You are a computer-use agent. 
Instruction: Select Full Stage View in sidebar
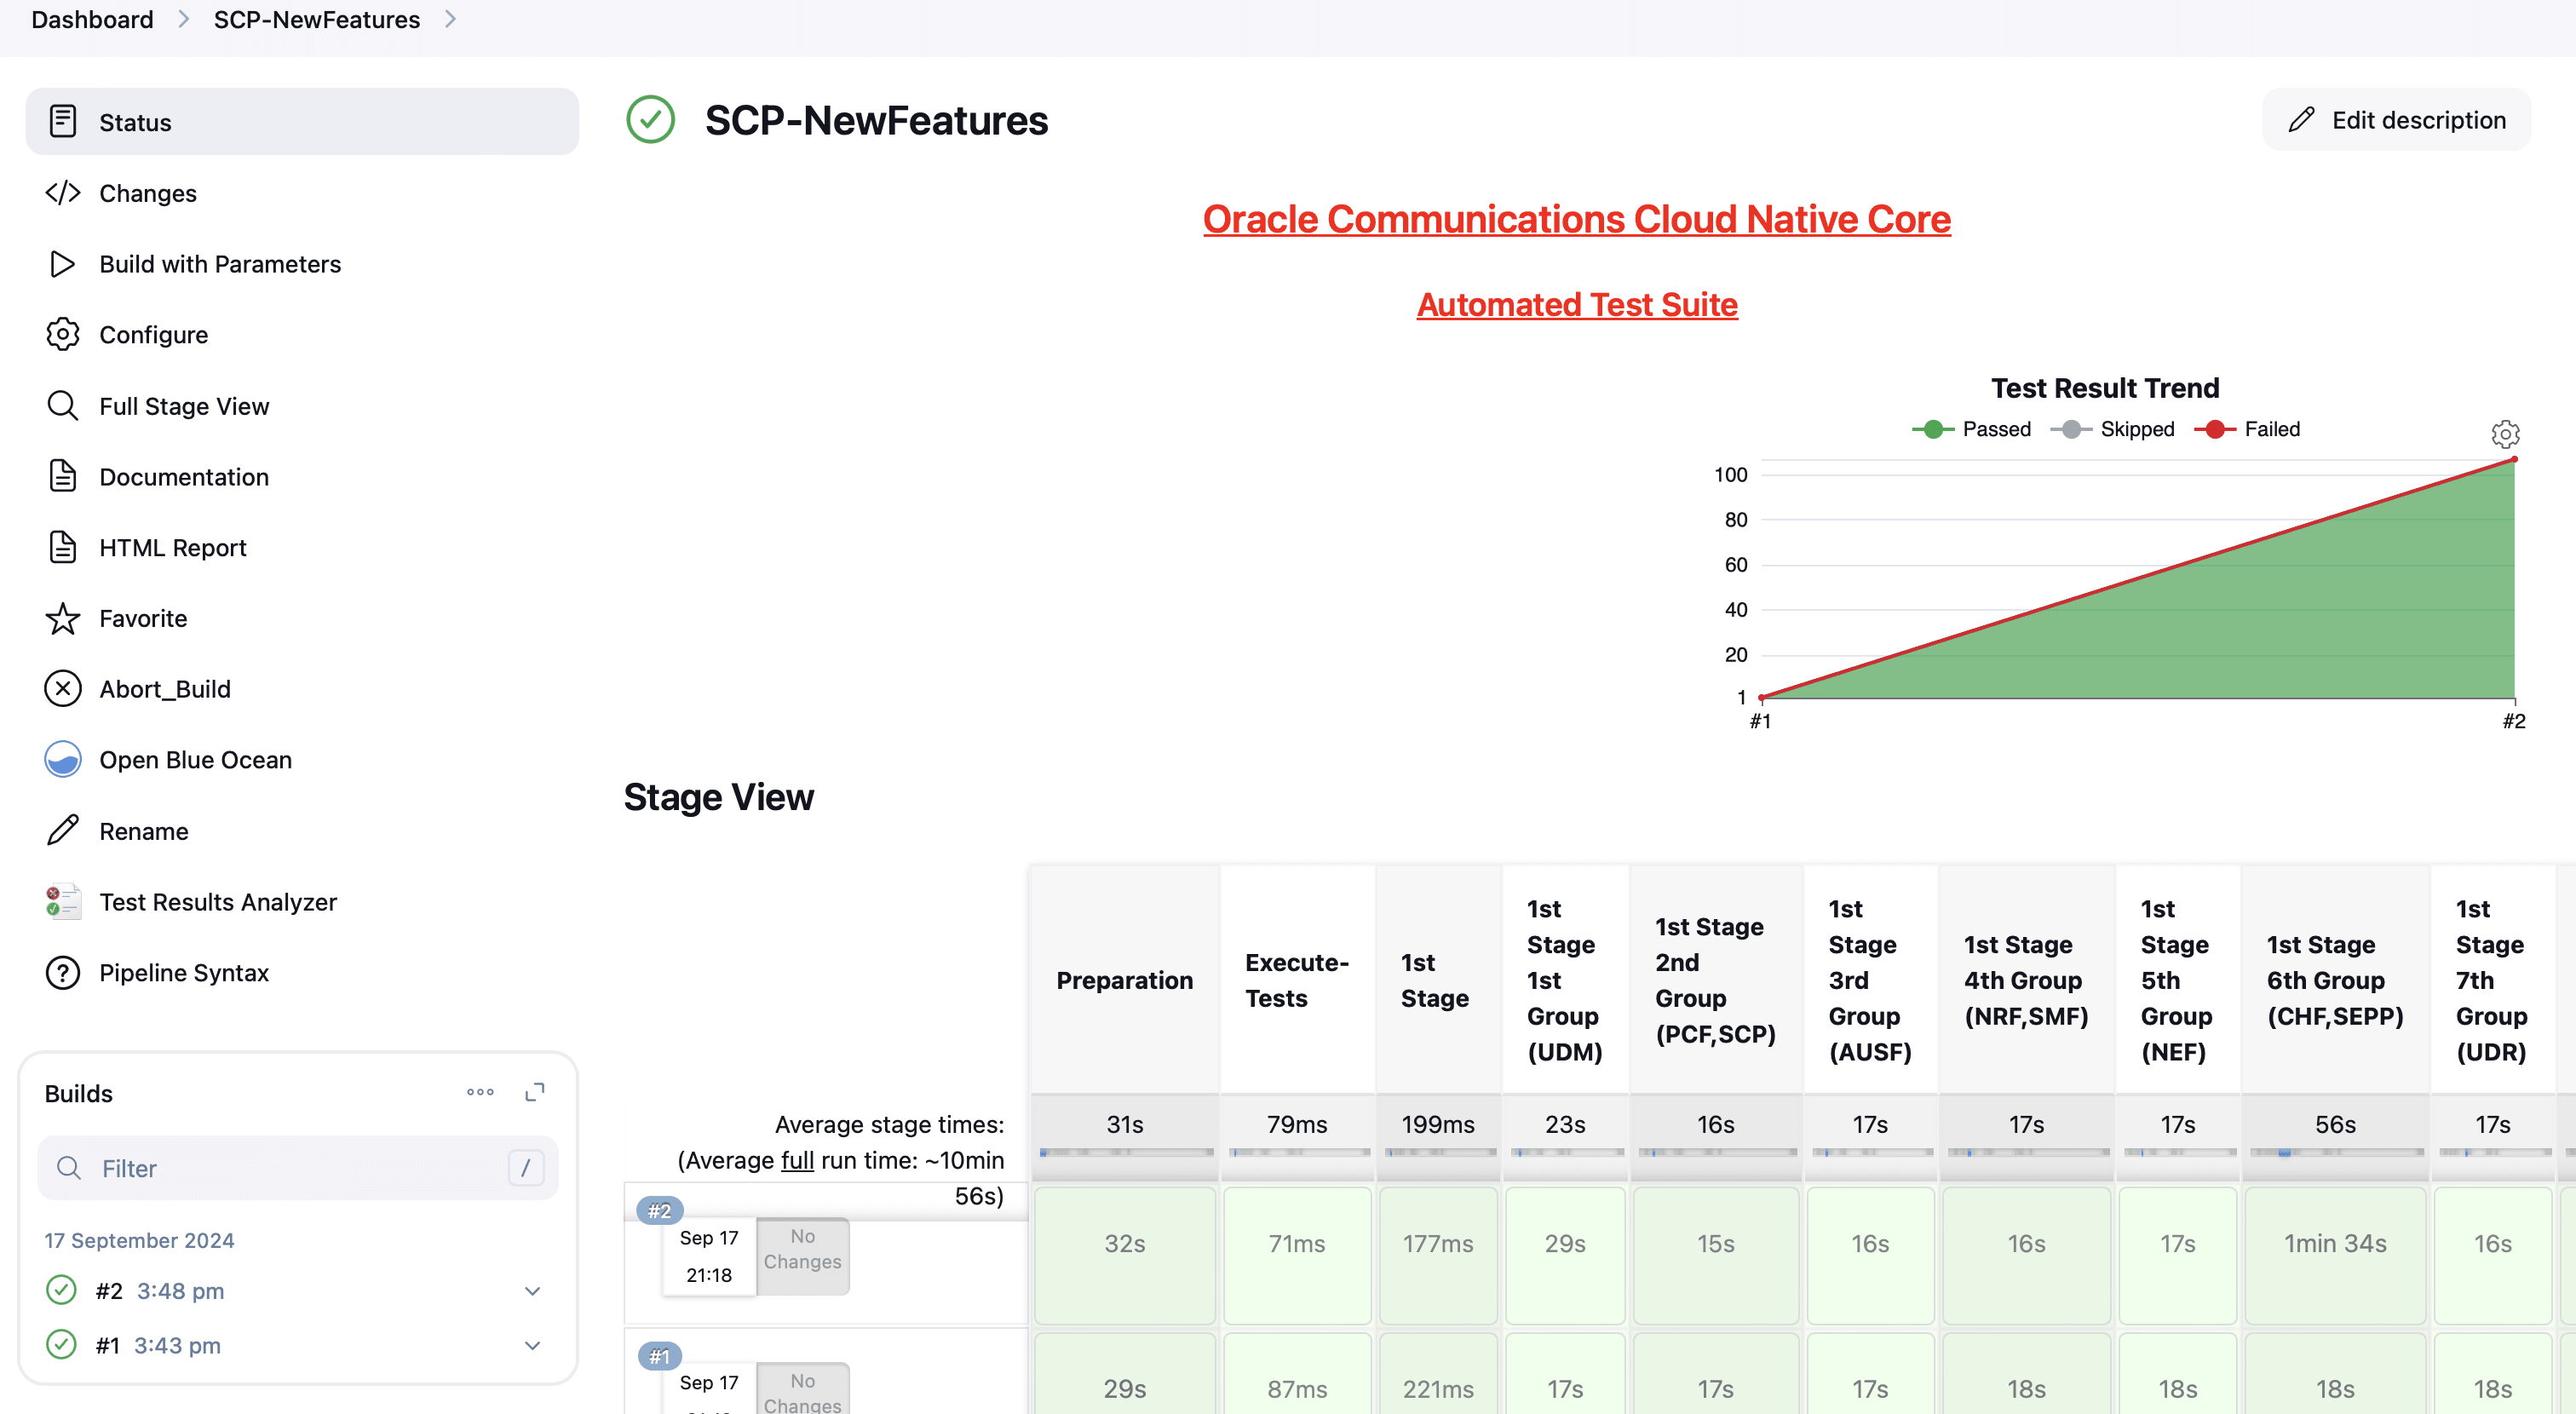(x=184, y=406)
